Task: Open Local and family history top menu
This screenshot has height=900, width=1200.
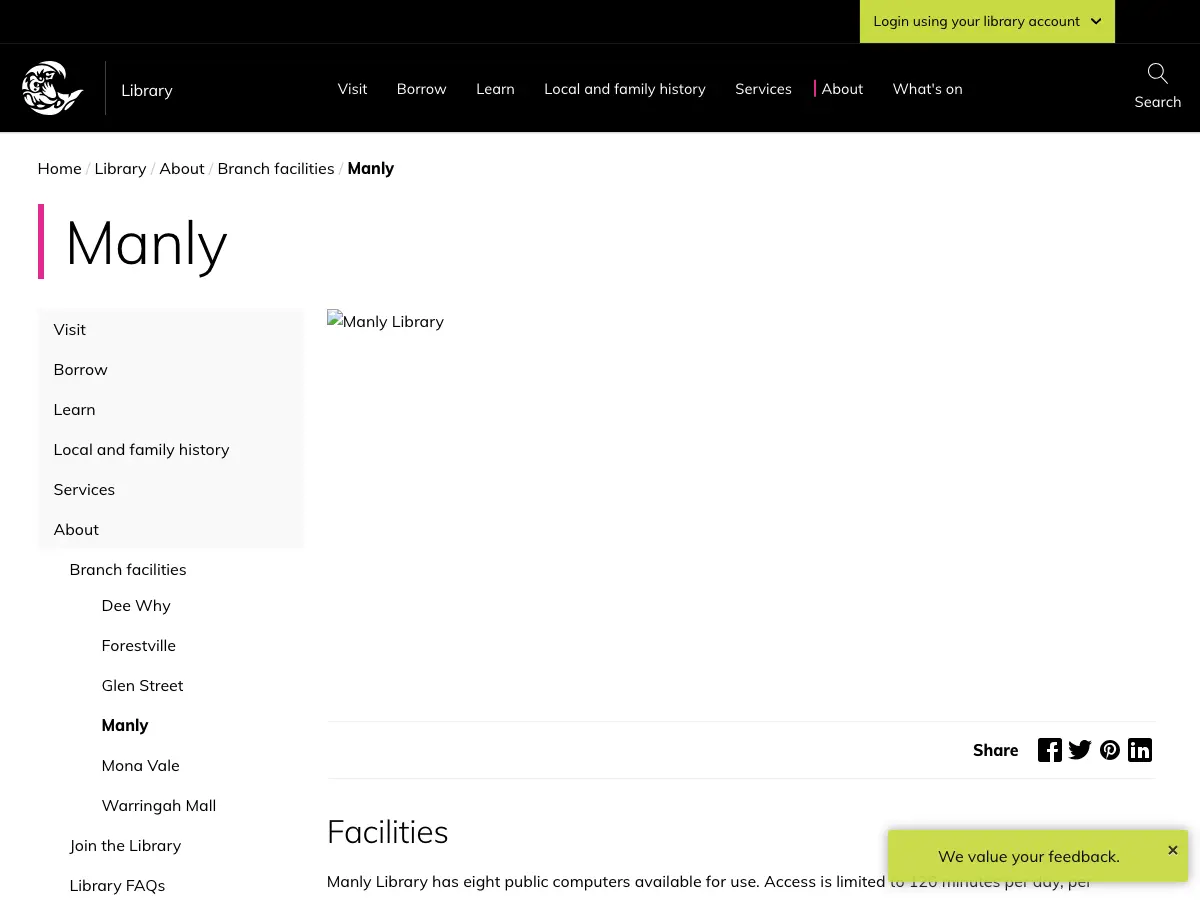Action: point(625,89)
